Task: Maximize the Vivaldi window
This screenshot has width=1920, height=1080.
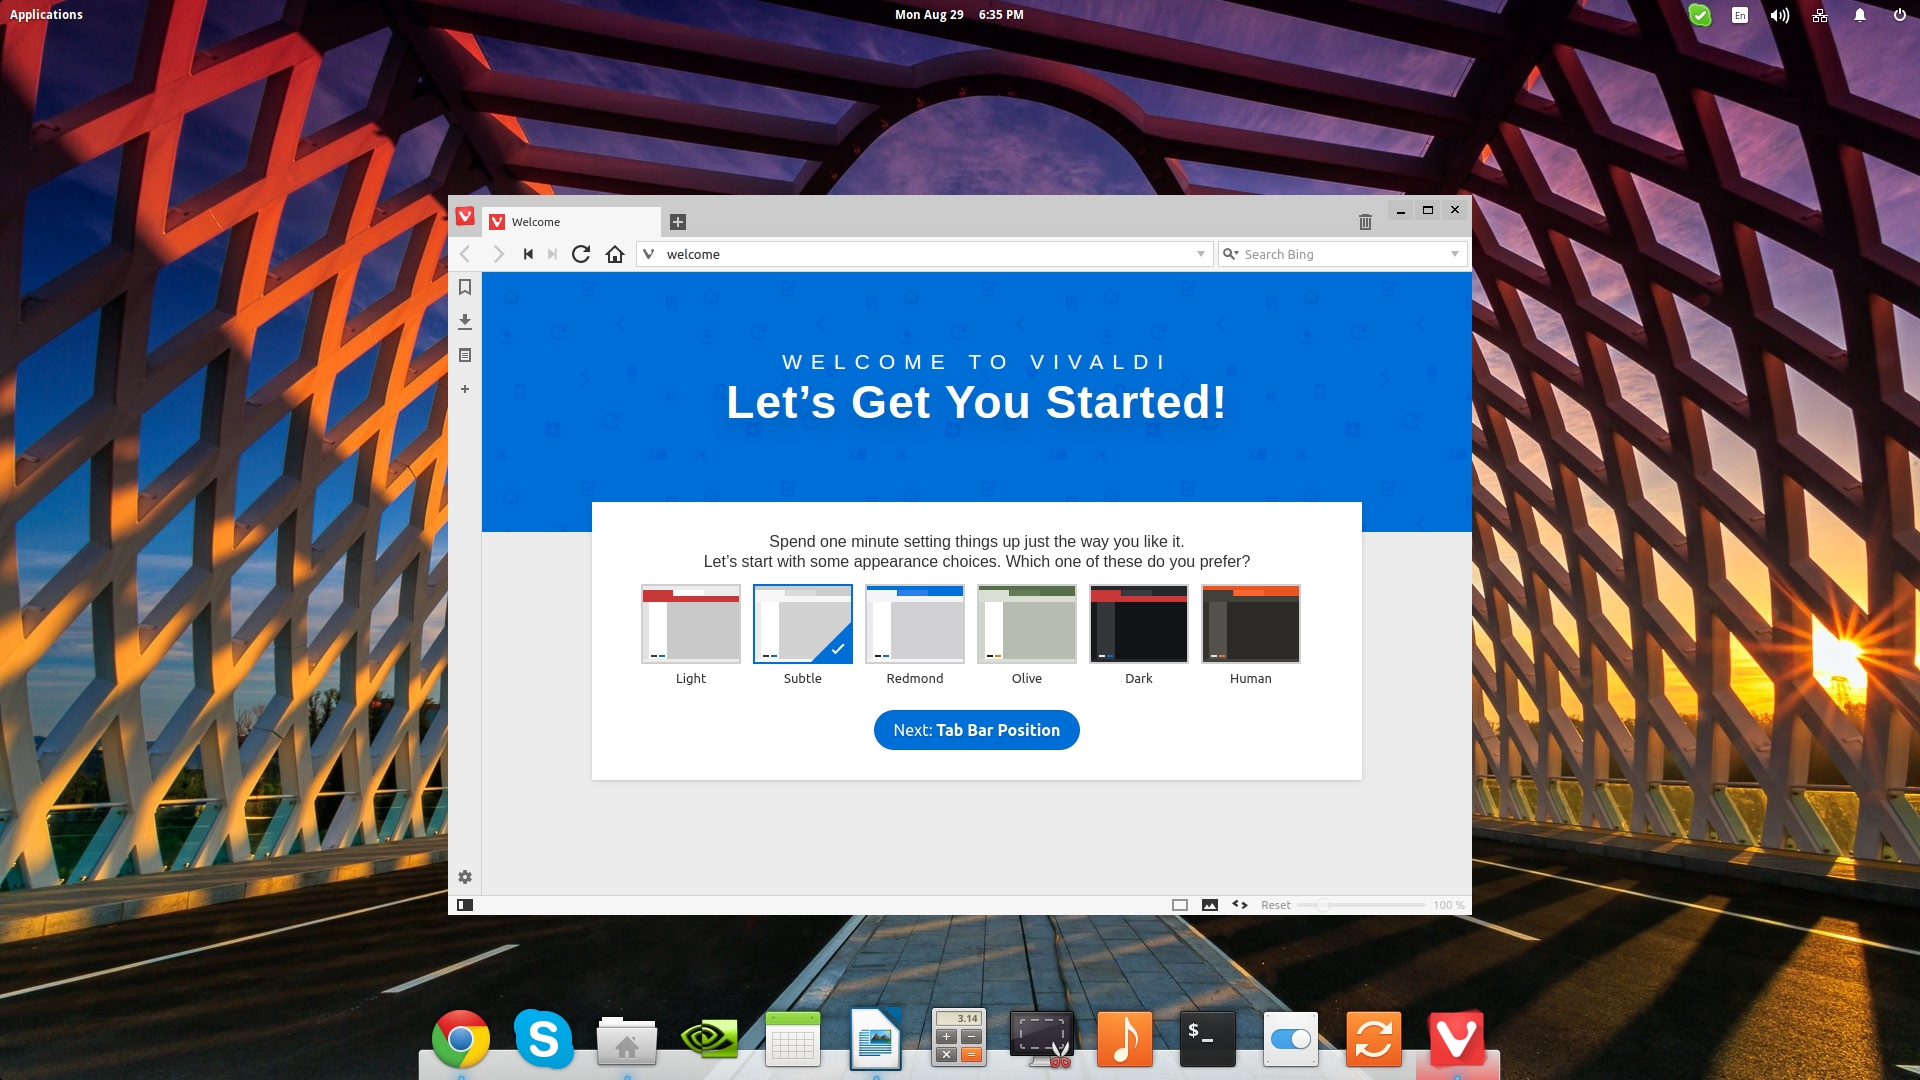Action: point(1428,210)
